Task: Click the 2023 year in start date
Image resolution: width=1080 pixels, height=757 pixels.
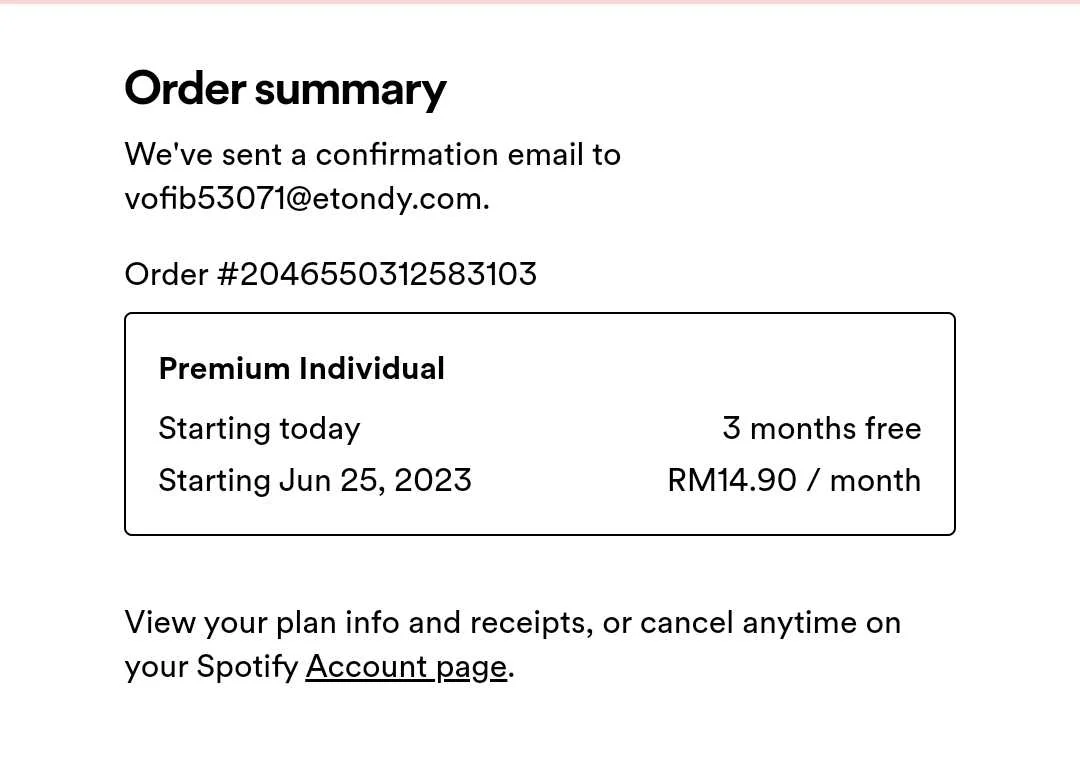Action: point(433,480)
